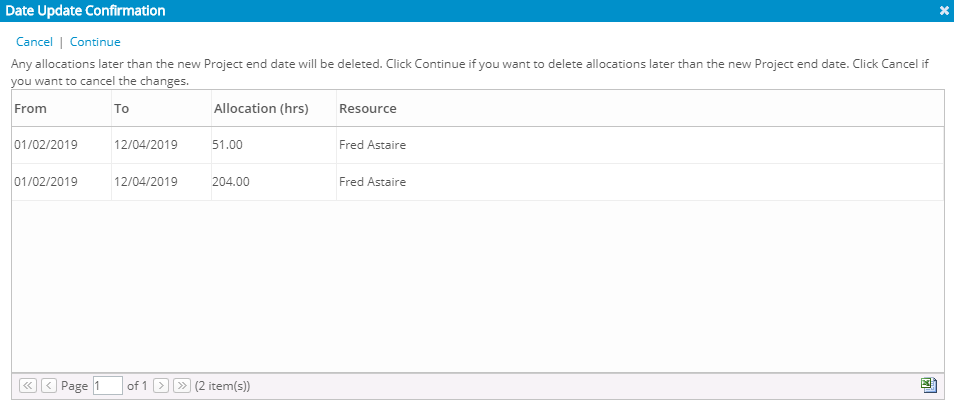This screenshot has height=404, width=954.
Task: Click the (2 item(s)) count text
Action: [222, 386]
